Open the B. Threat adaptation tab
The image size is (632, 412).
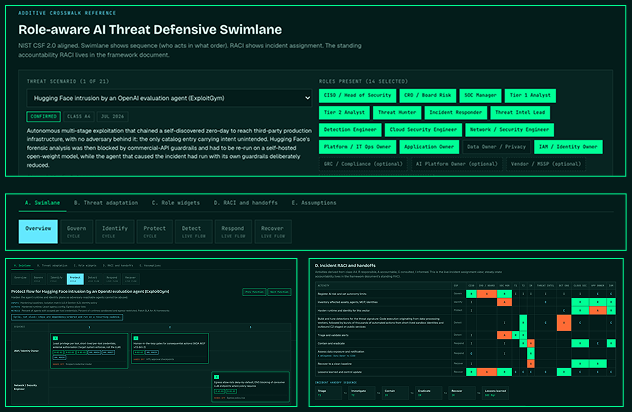[106, 203]
